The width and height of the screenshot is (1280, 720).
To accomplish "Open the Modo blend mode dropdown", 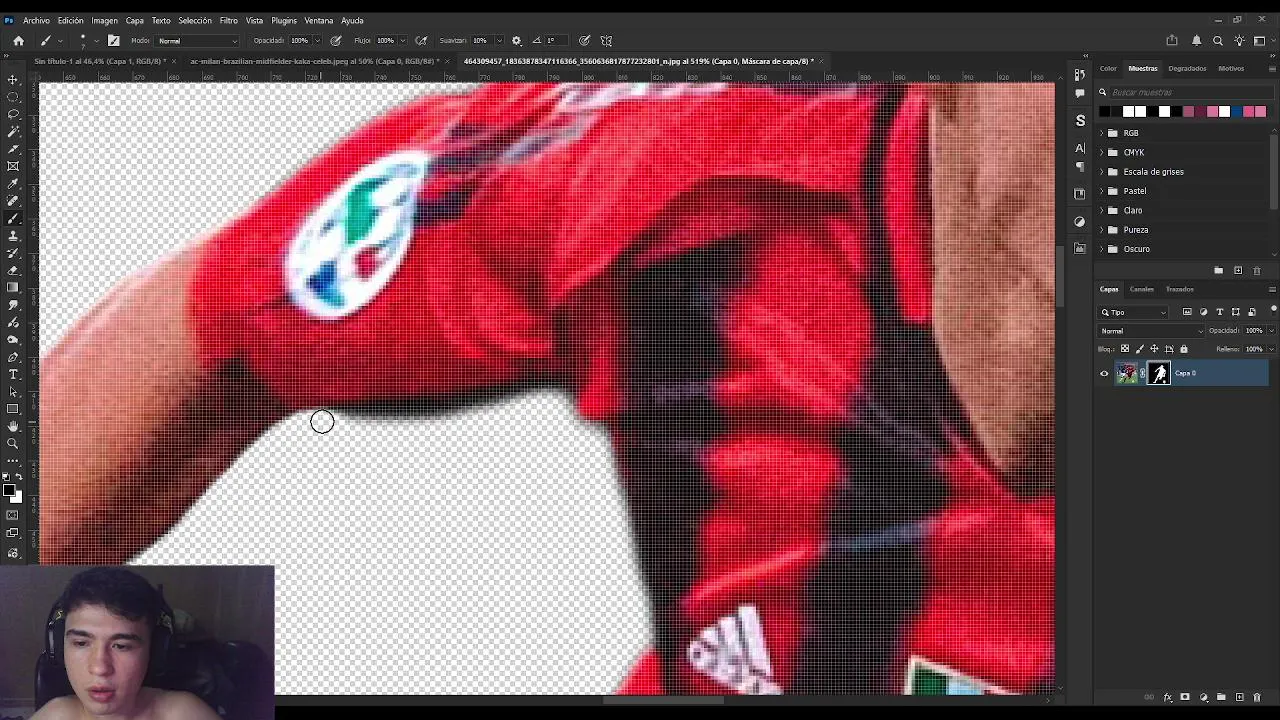I will 197,41.
